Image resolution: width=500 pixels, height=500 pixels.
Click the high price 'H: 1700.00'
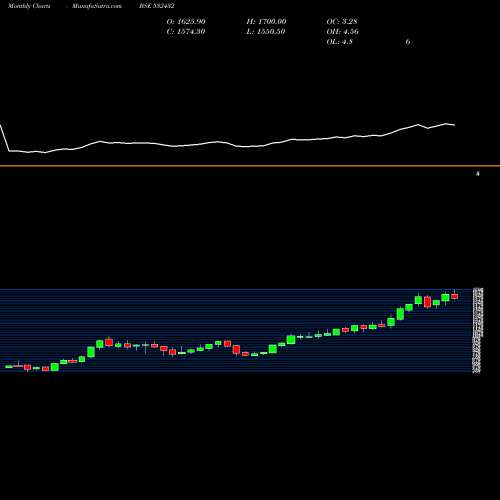tap(266, 21)
